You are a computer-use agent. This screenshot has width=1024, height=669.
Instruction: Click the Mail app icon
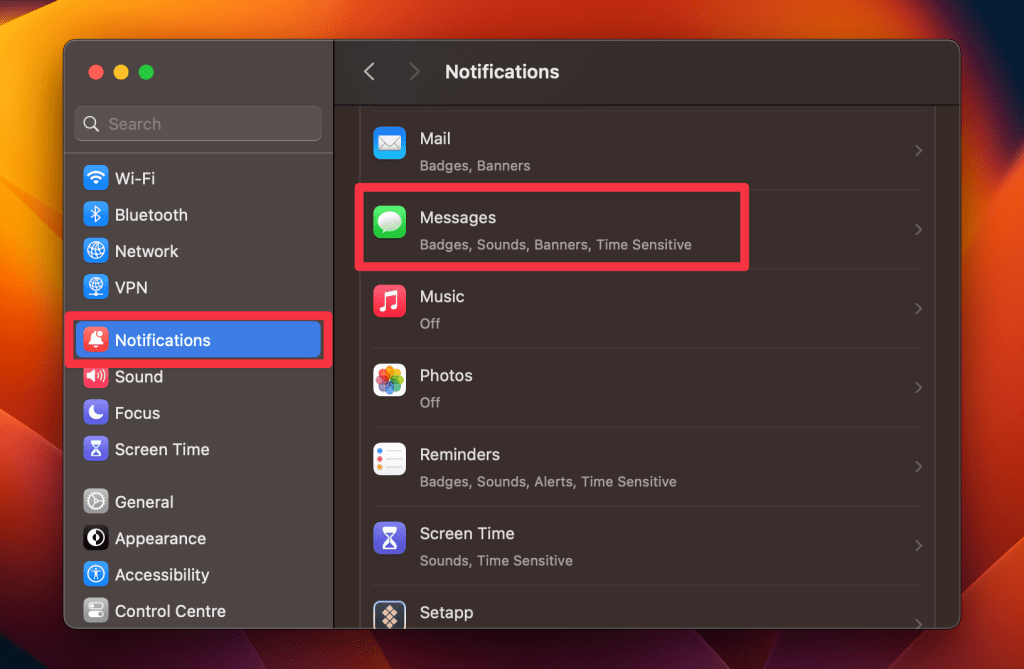(389, 143)
